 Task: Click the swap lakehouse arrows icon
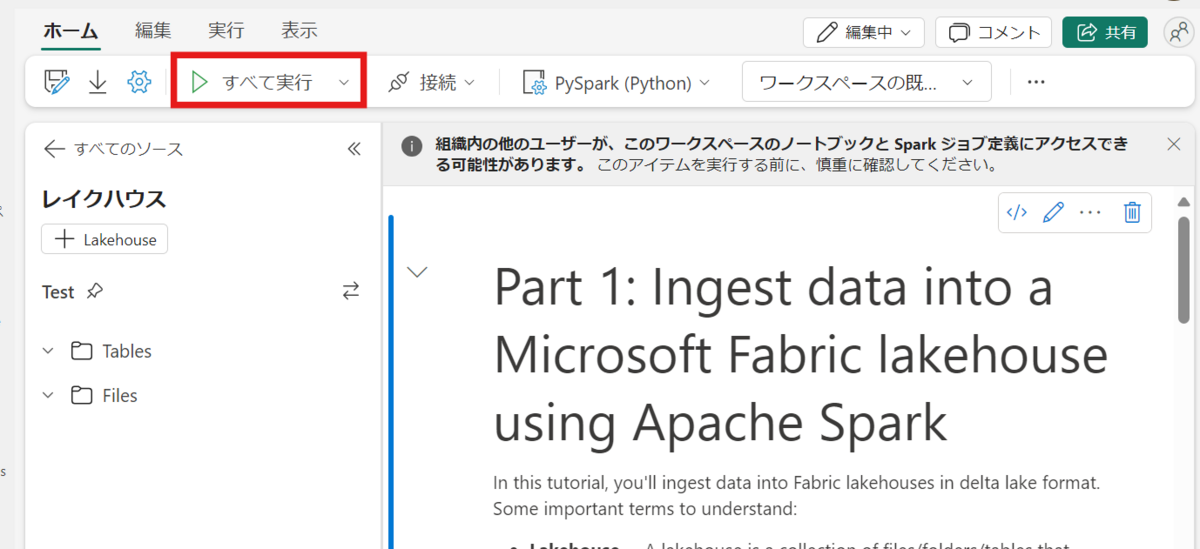[350, 291]
